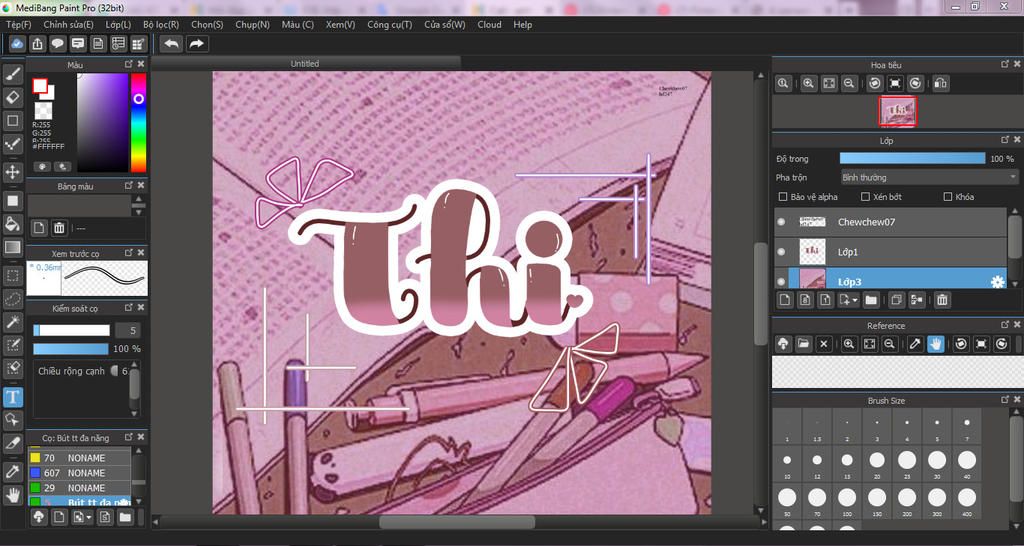Duplicate layer icon in Lớp panel
The width and height of the screenshot is (1024, 546).
point(897,300)
